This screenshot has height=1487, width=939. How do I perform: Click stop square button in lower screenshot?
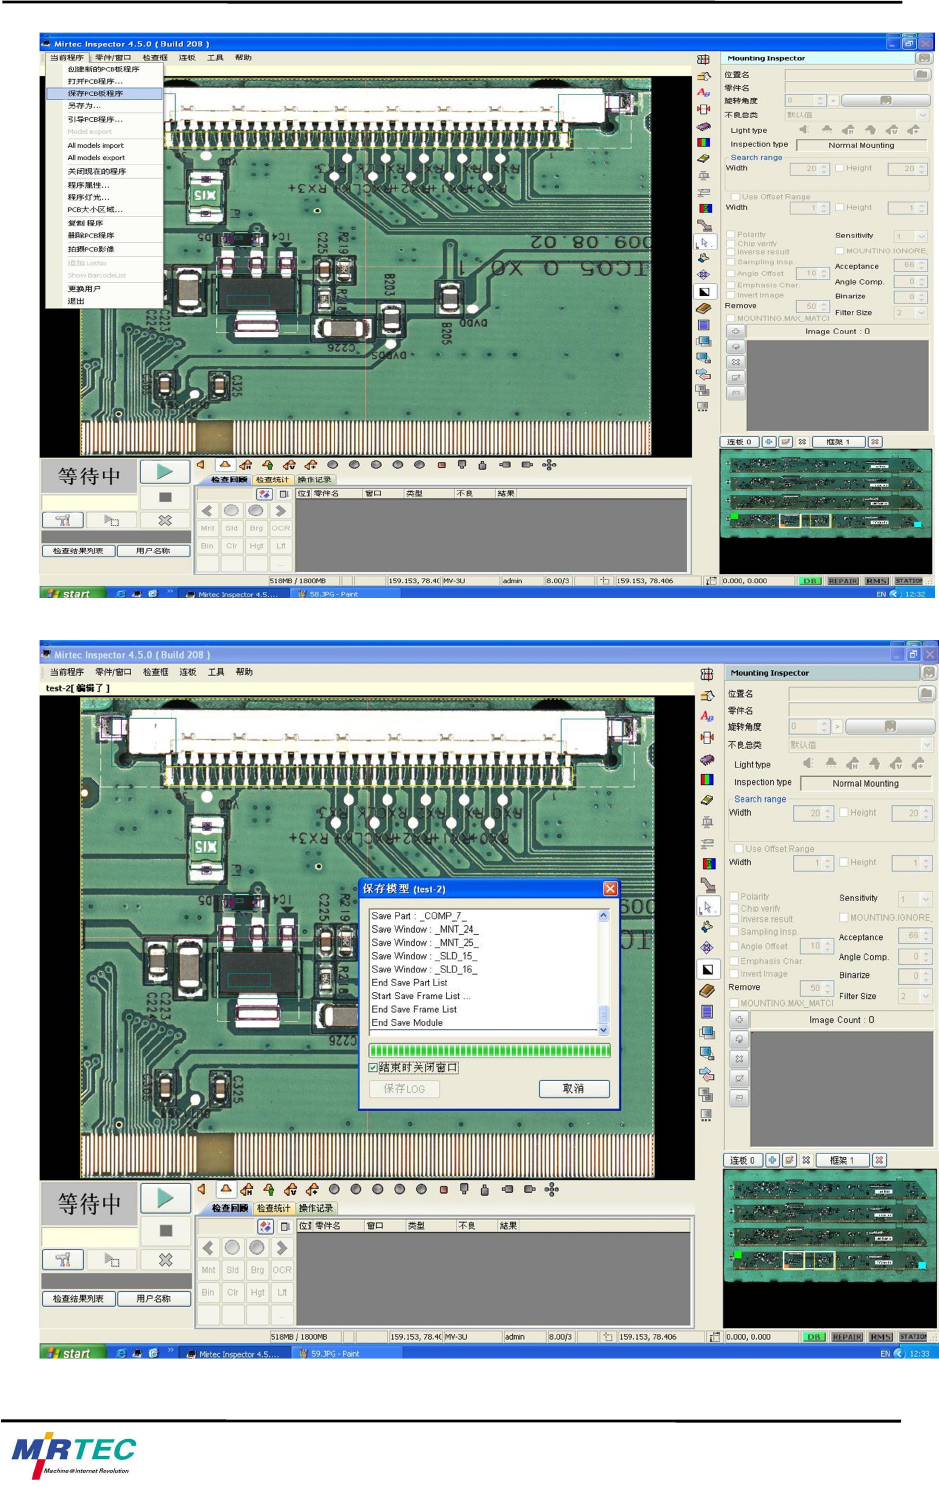[x=165, y=1231]
